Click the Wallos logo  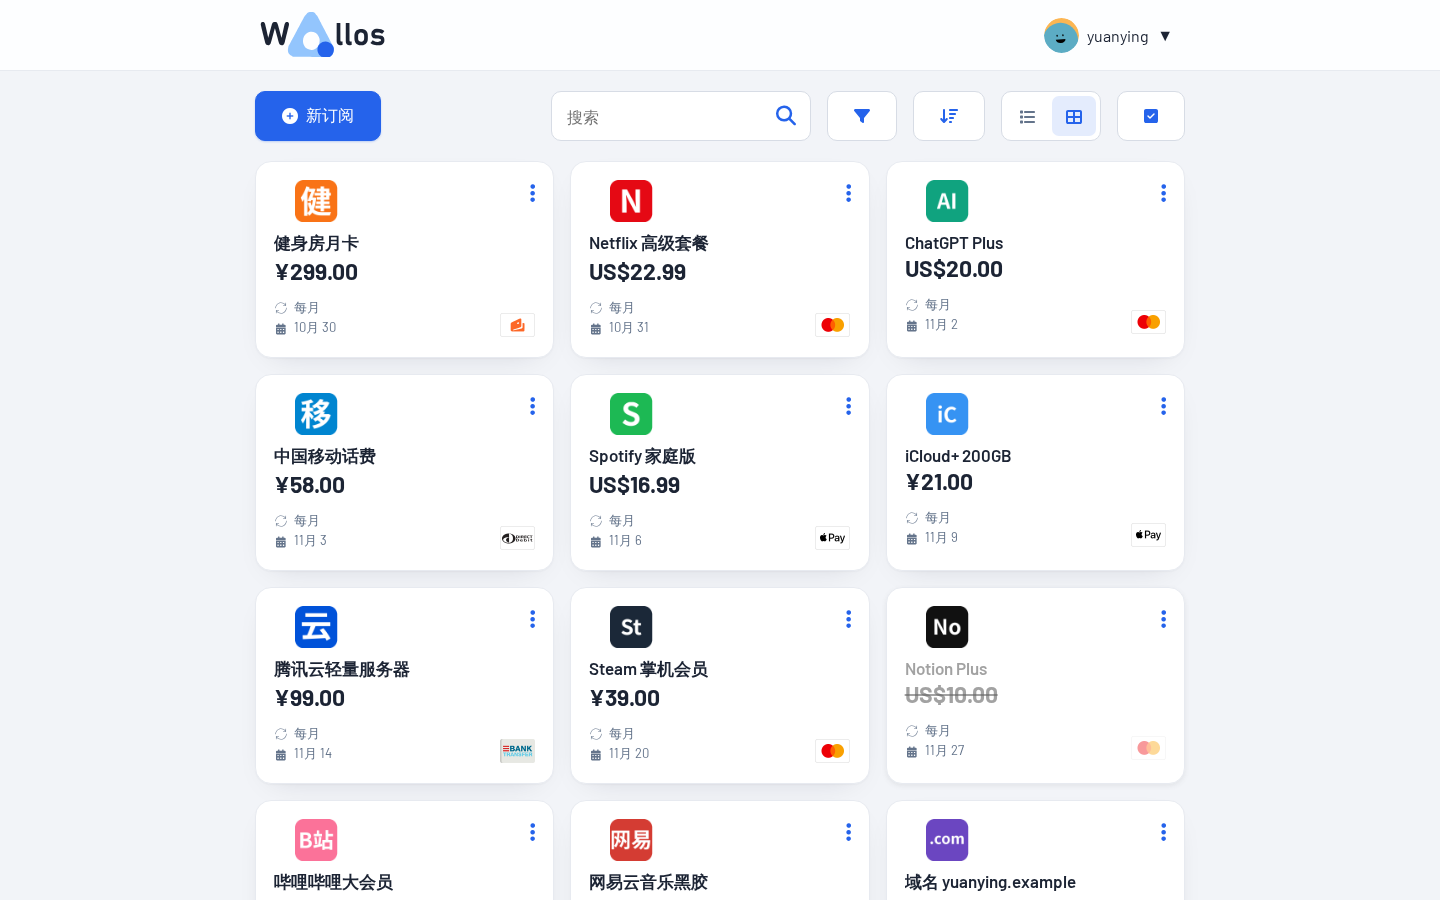pos(322,35)
